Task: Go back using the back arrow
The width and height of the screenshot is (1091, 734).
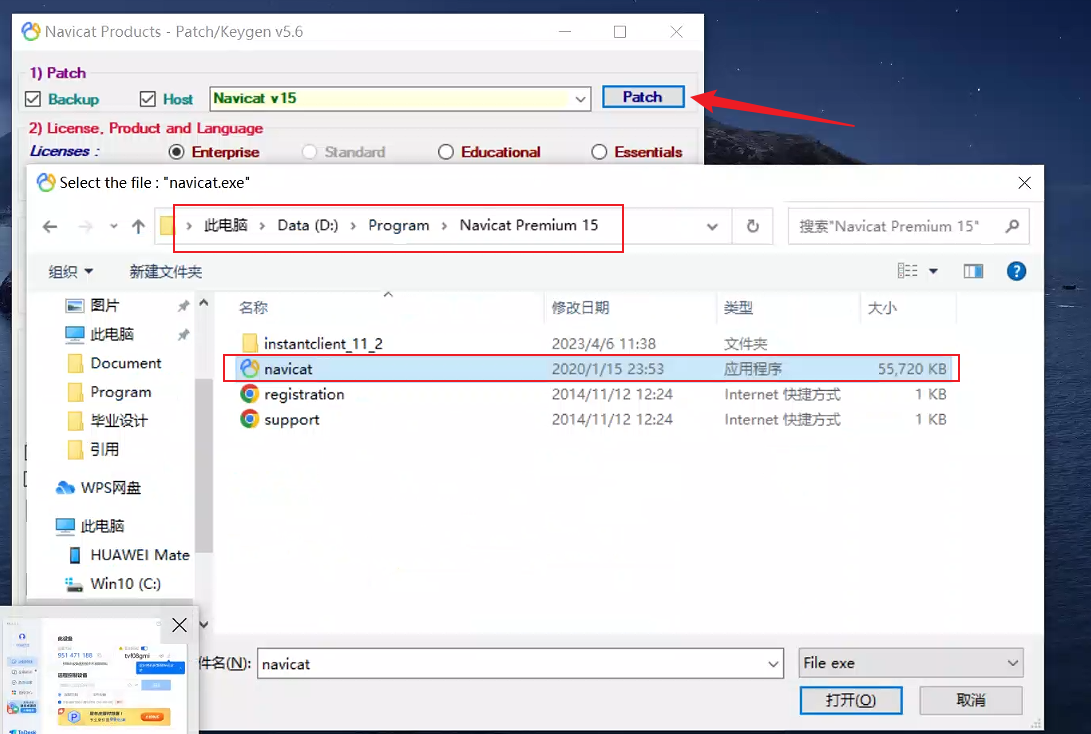Action: pos(50,226)
